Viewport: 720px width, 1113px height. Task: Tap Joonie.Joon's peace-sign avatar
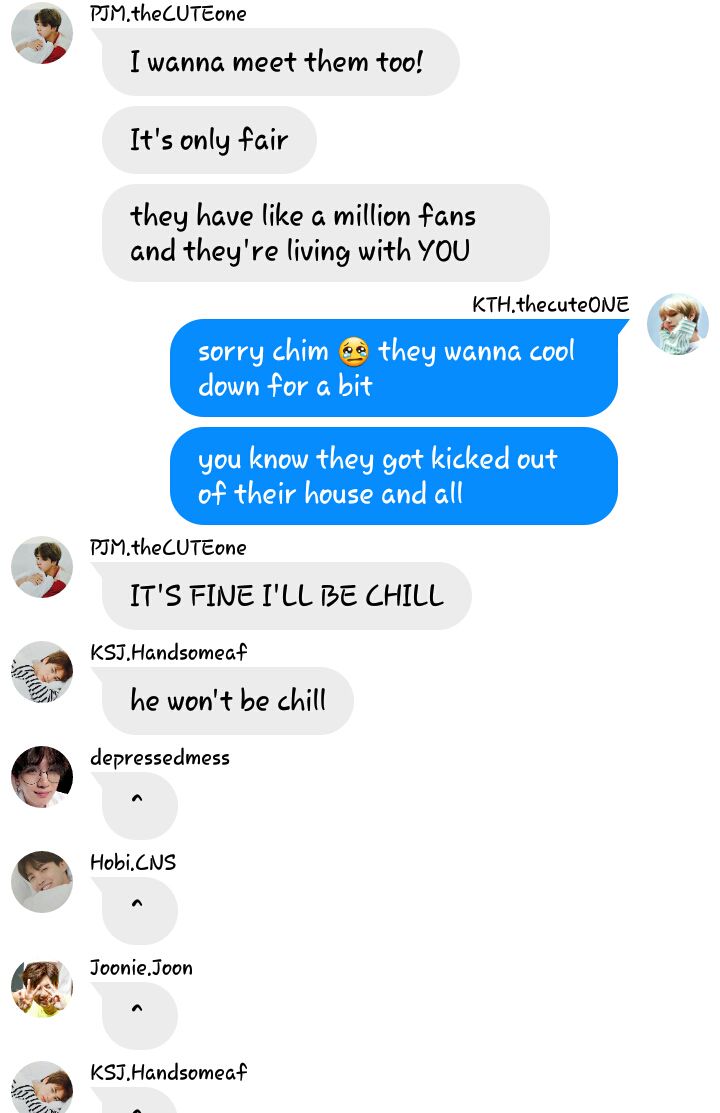(x=42, y=987)
